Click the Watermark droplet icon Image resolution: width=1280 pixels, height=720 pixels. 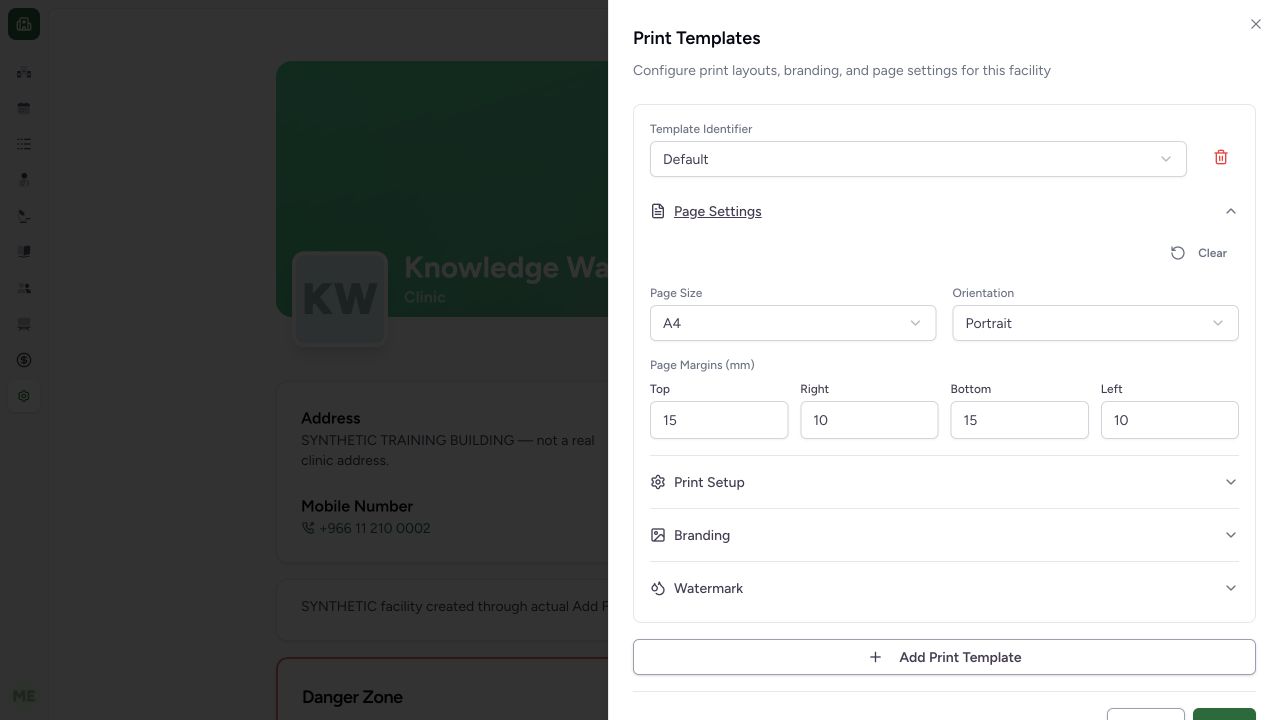658,588
